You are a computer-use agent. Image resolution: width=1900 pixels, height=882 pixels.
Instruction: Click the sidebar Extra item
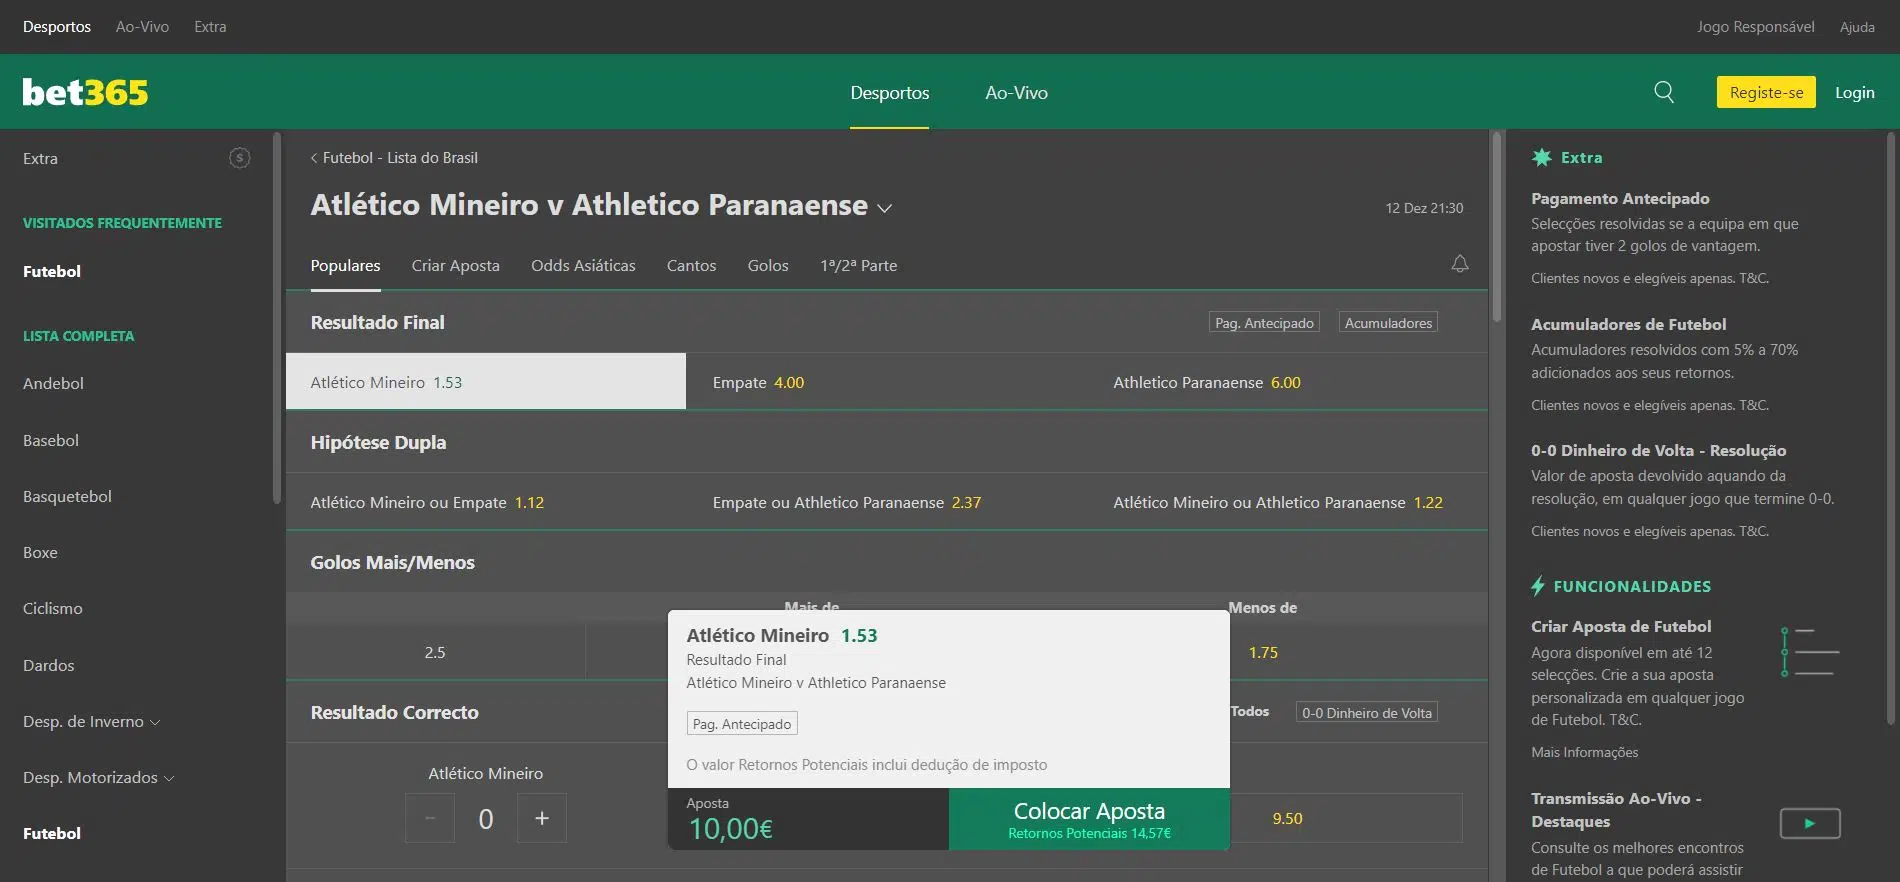tap(40, 158)
